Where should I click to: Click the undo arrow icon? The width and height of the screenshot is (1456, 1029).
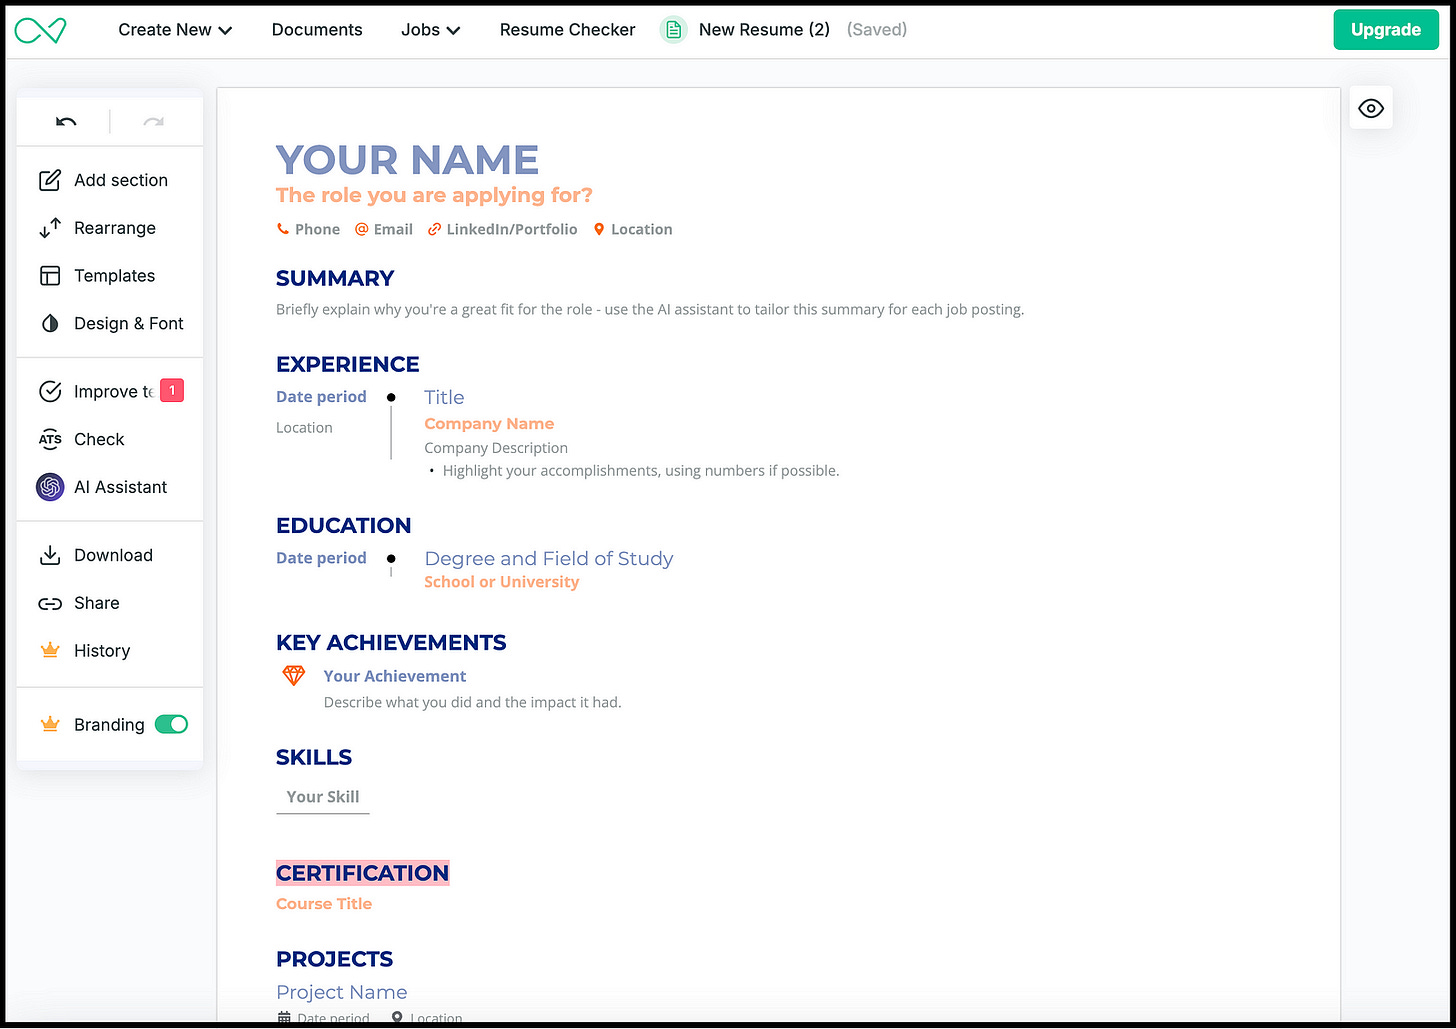[x=66, y=122]
